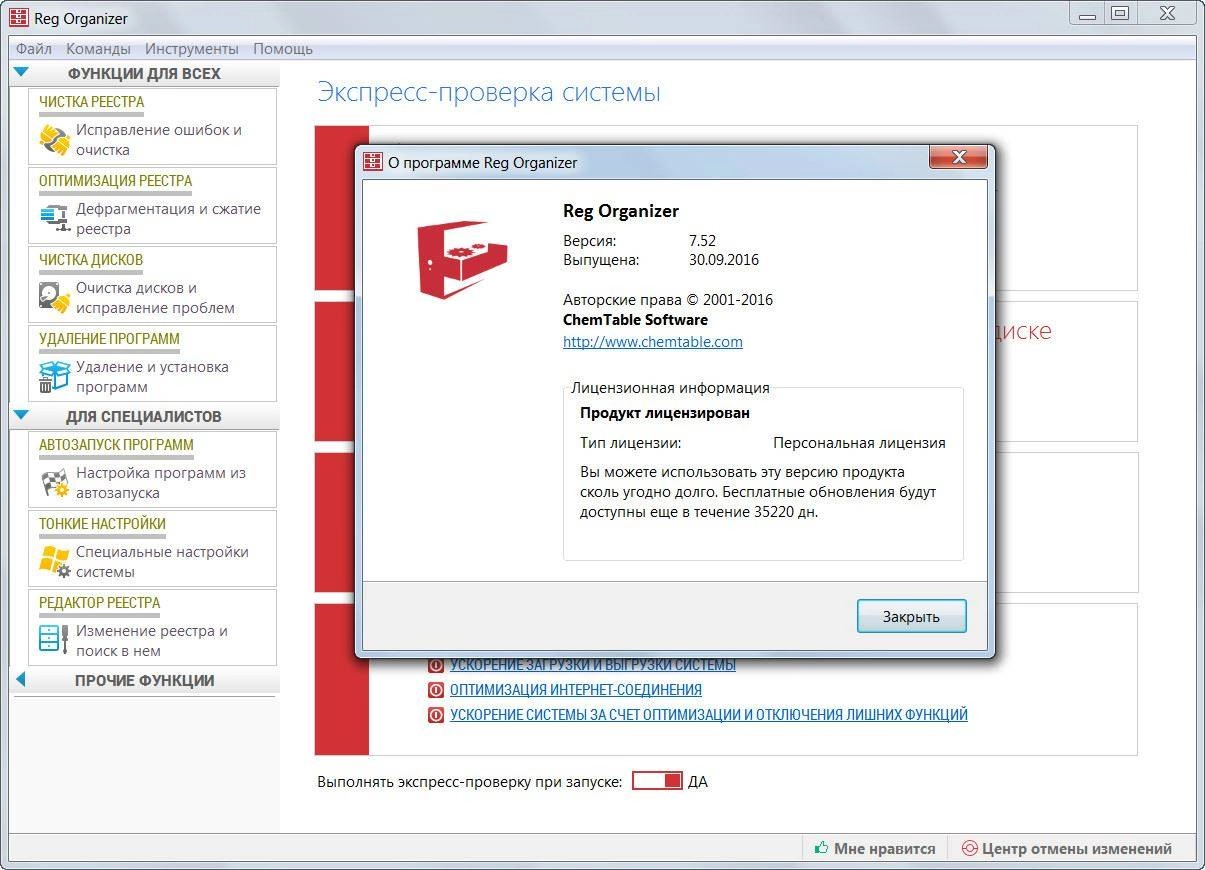1205x870 pixels.
Task: Select ЧИСТКА РЕЕСТРА heading
Action: [91, 102]
